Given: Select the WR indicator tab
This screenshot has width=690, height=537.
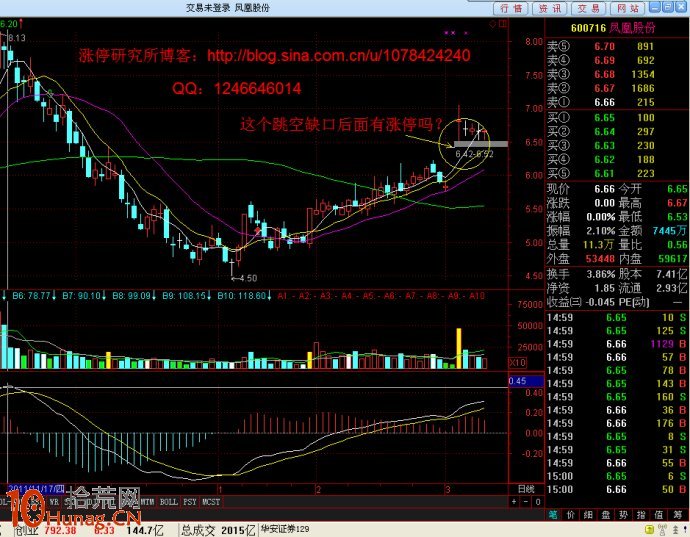Looking at the screenshot, I should (54, 502).
